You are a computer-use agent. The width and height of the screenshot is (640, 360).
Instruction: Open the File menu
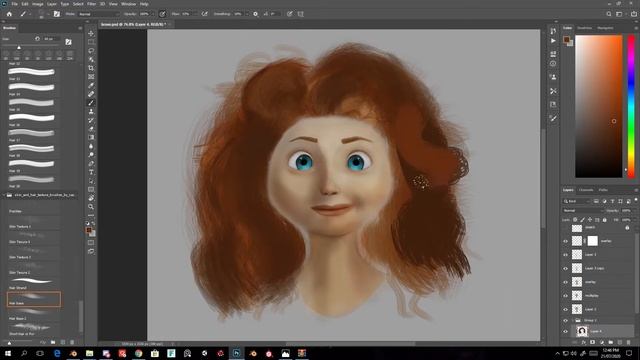pyautogui.click(x=15, y=4)
